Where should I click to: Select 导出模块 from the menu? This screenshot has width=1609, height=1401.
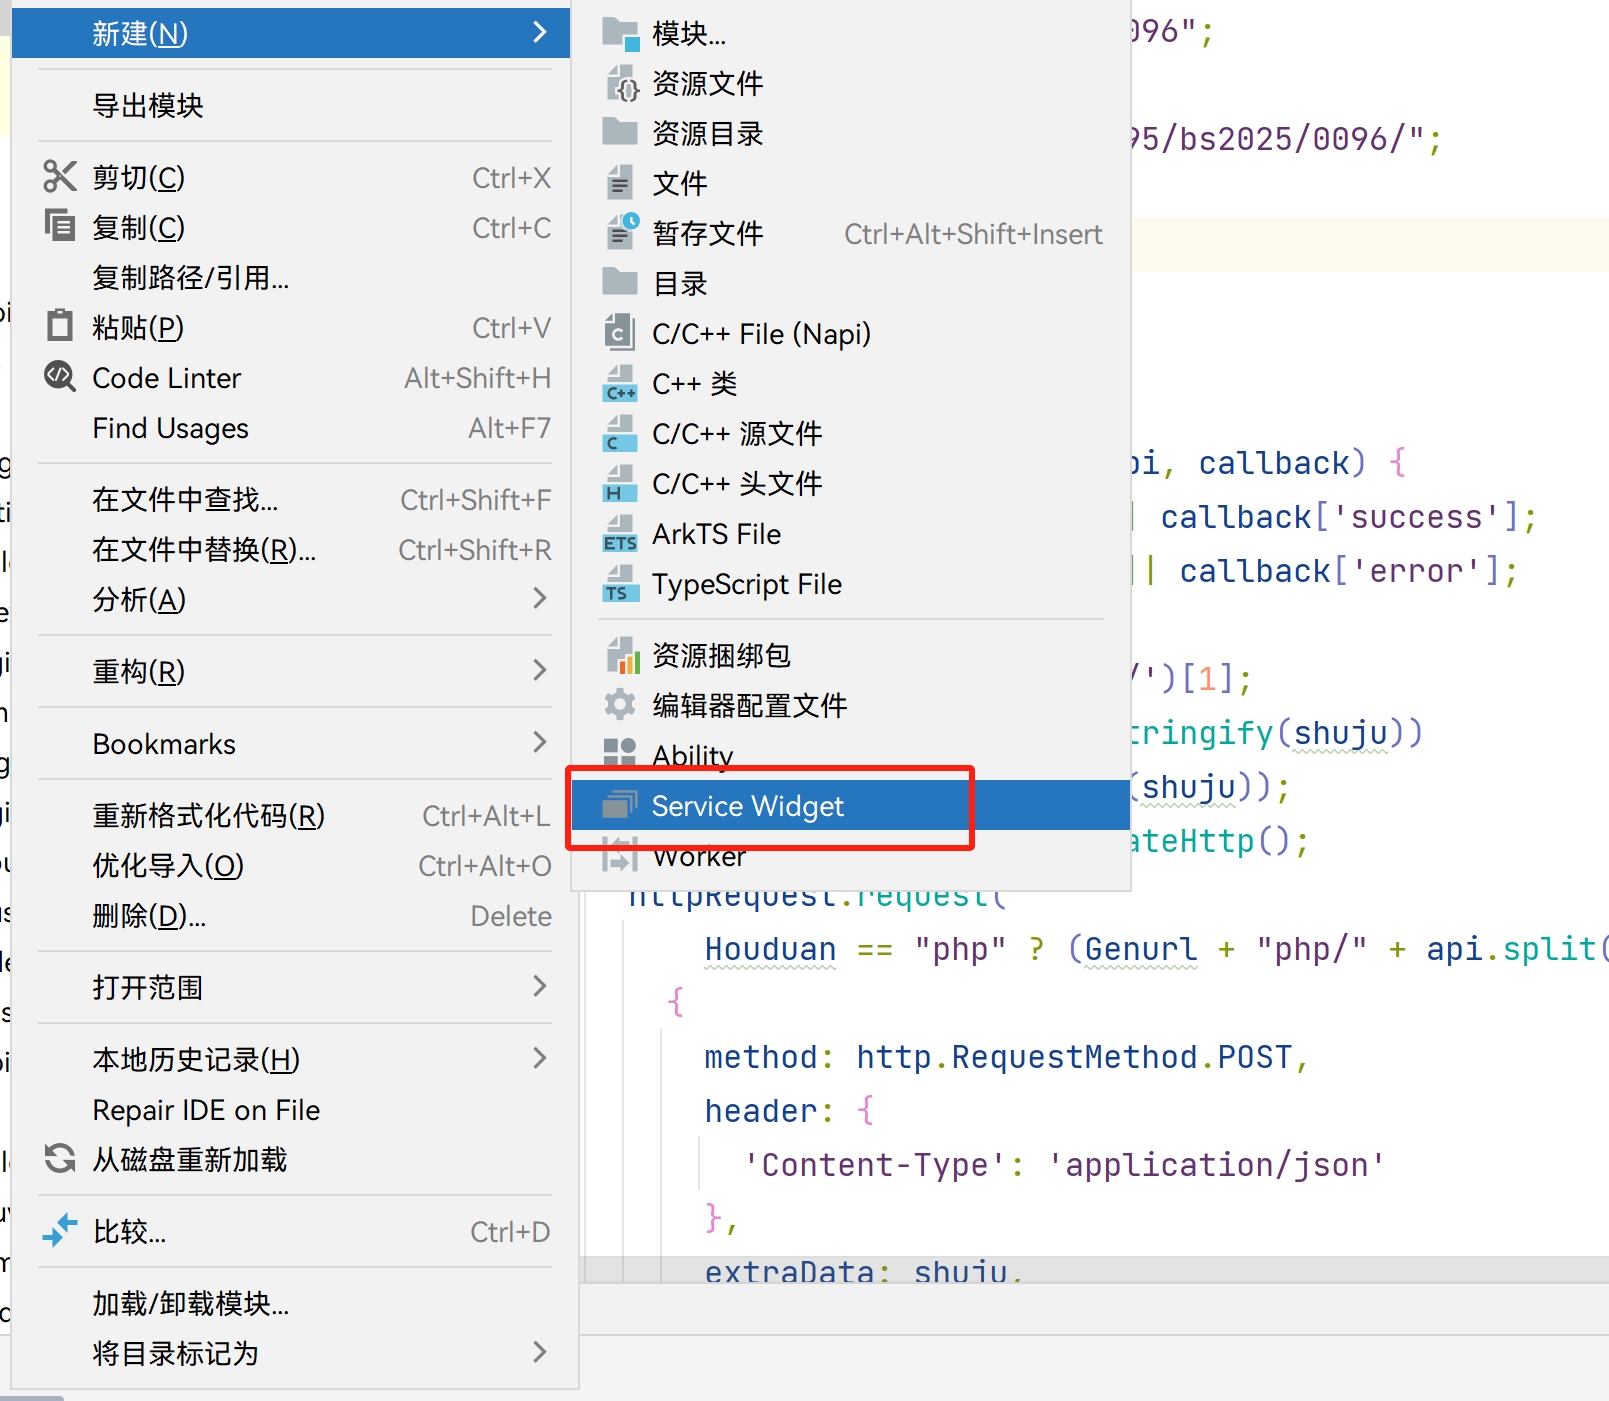[x=147, y=105]
